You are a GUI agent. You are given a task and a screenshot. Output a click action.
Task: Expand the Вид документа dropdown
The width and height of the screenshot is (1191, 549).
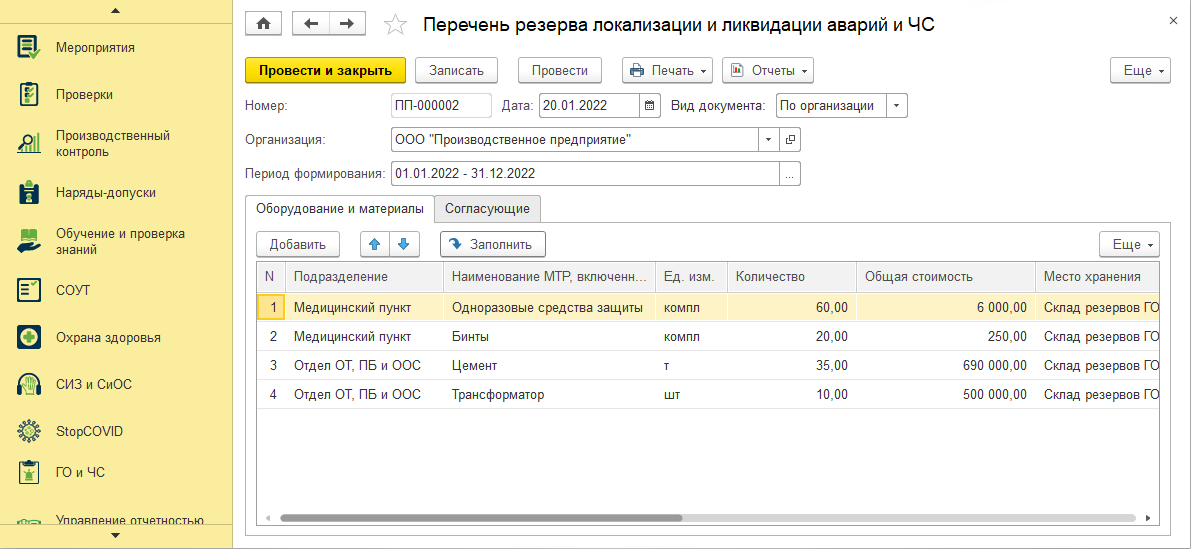[897, 106]
